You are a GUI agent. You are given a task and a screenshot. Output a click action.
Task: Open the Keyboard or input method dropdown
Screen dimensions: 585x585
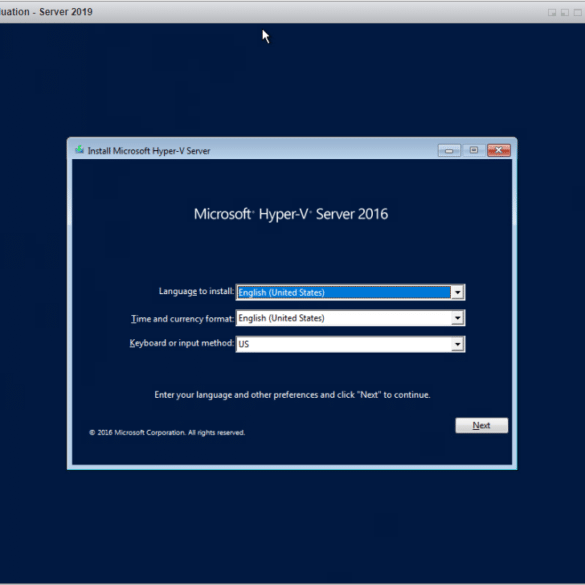click(x=350, y=344)
